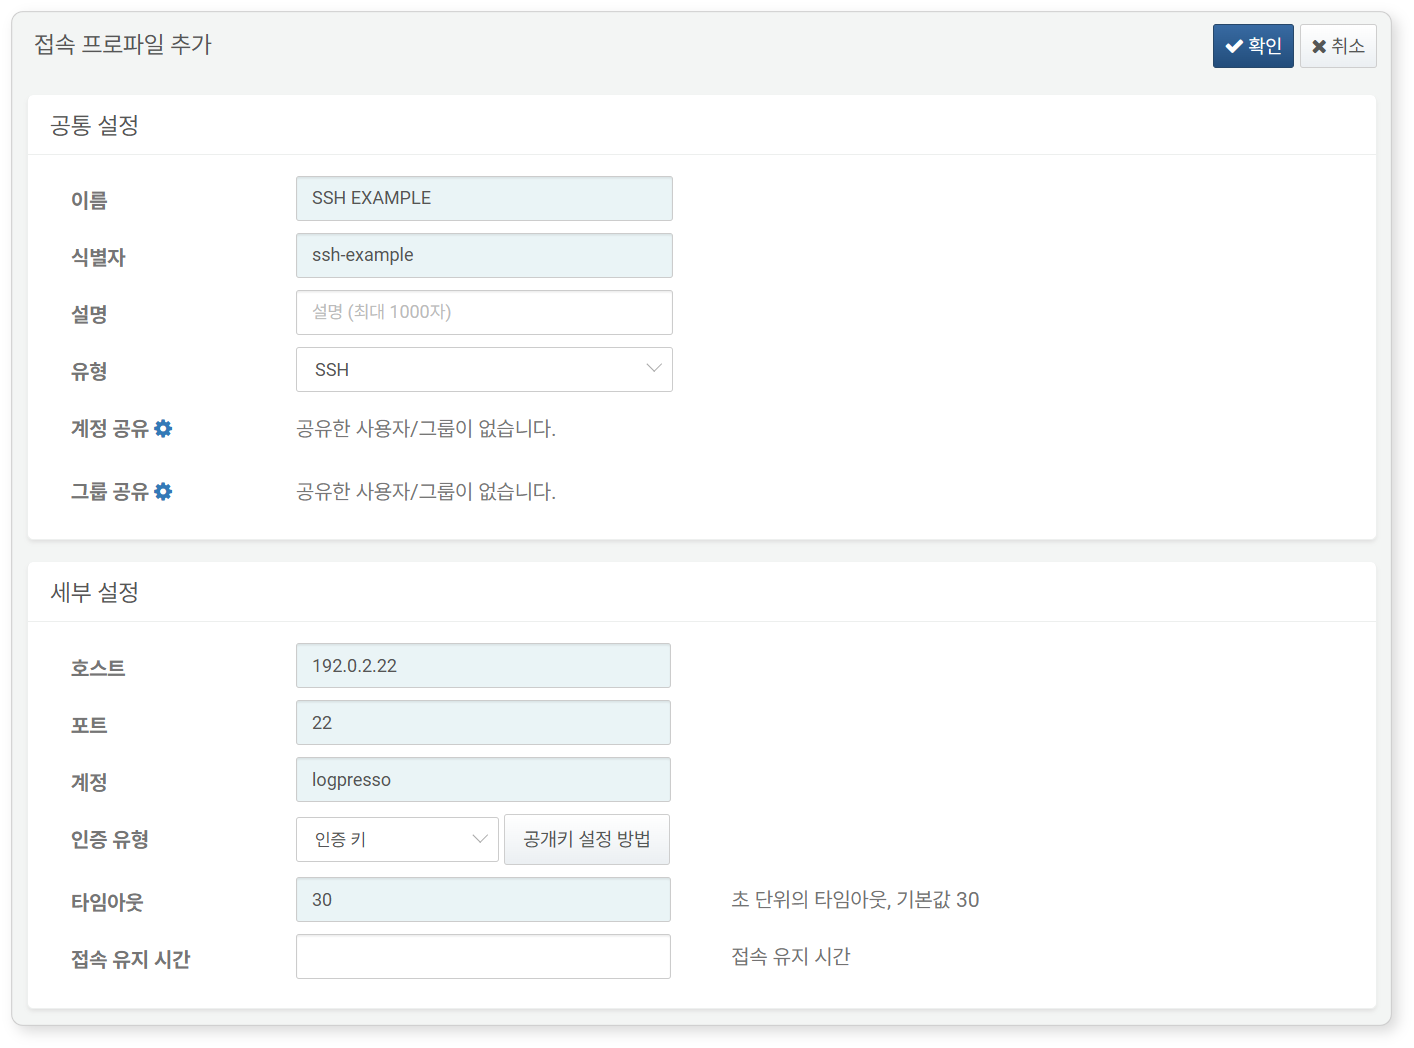Click the 공통 설정 section heading
1414x1048 pixels.
pyautogui.click(x=95, y=125)
